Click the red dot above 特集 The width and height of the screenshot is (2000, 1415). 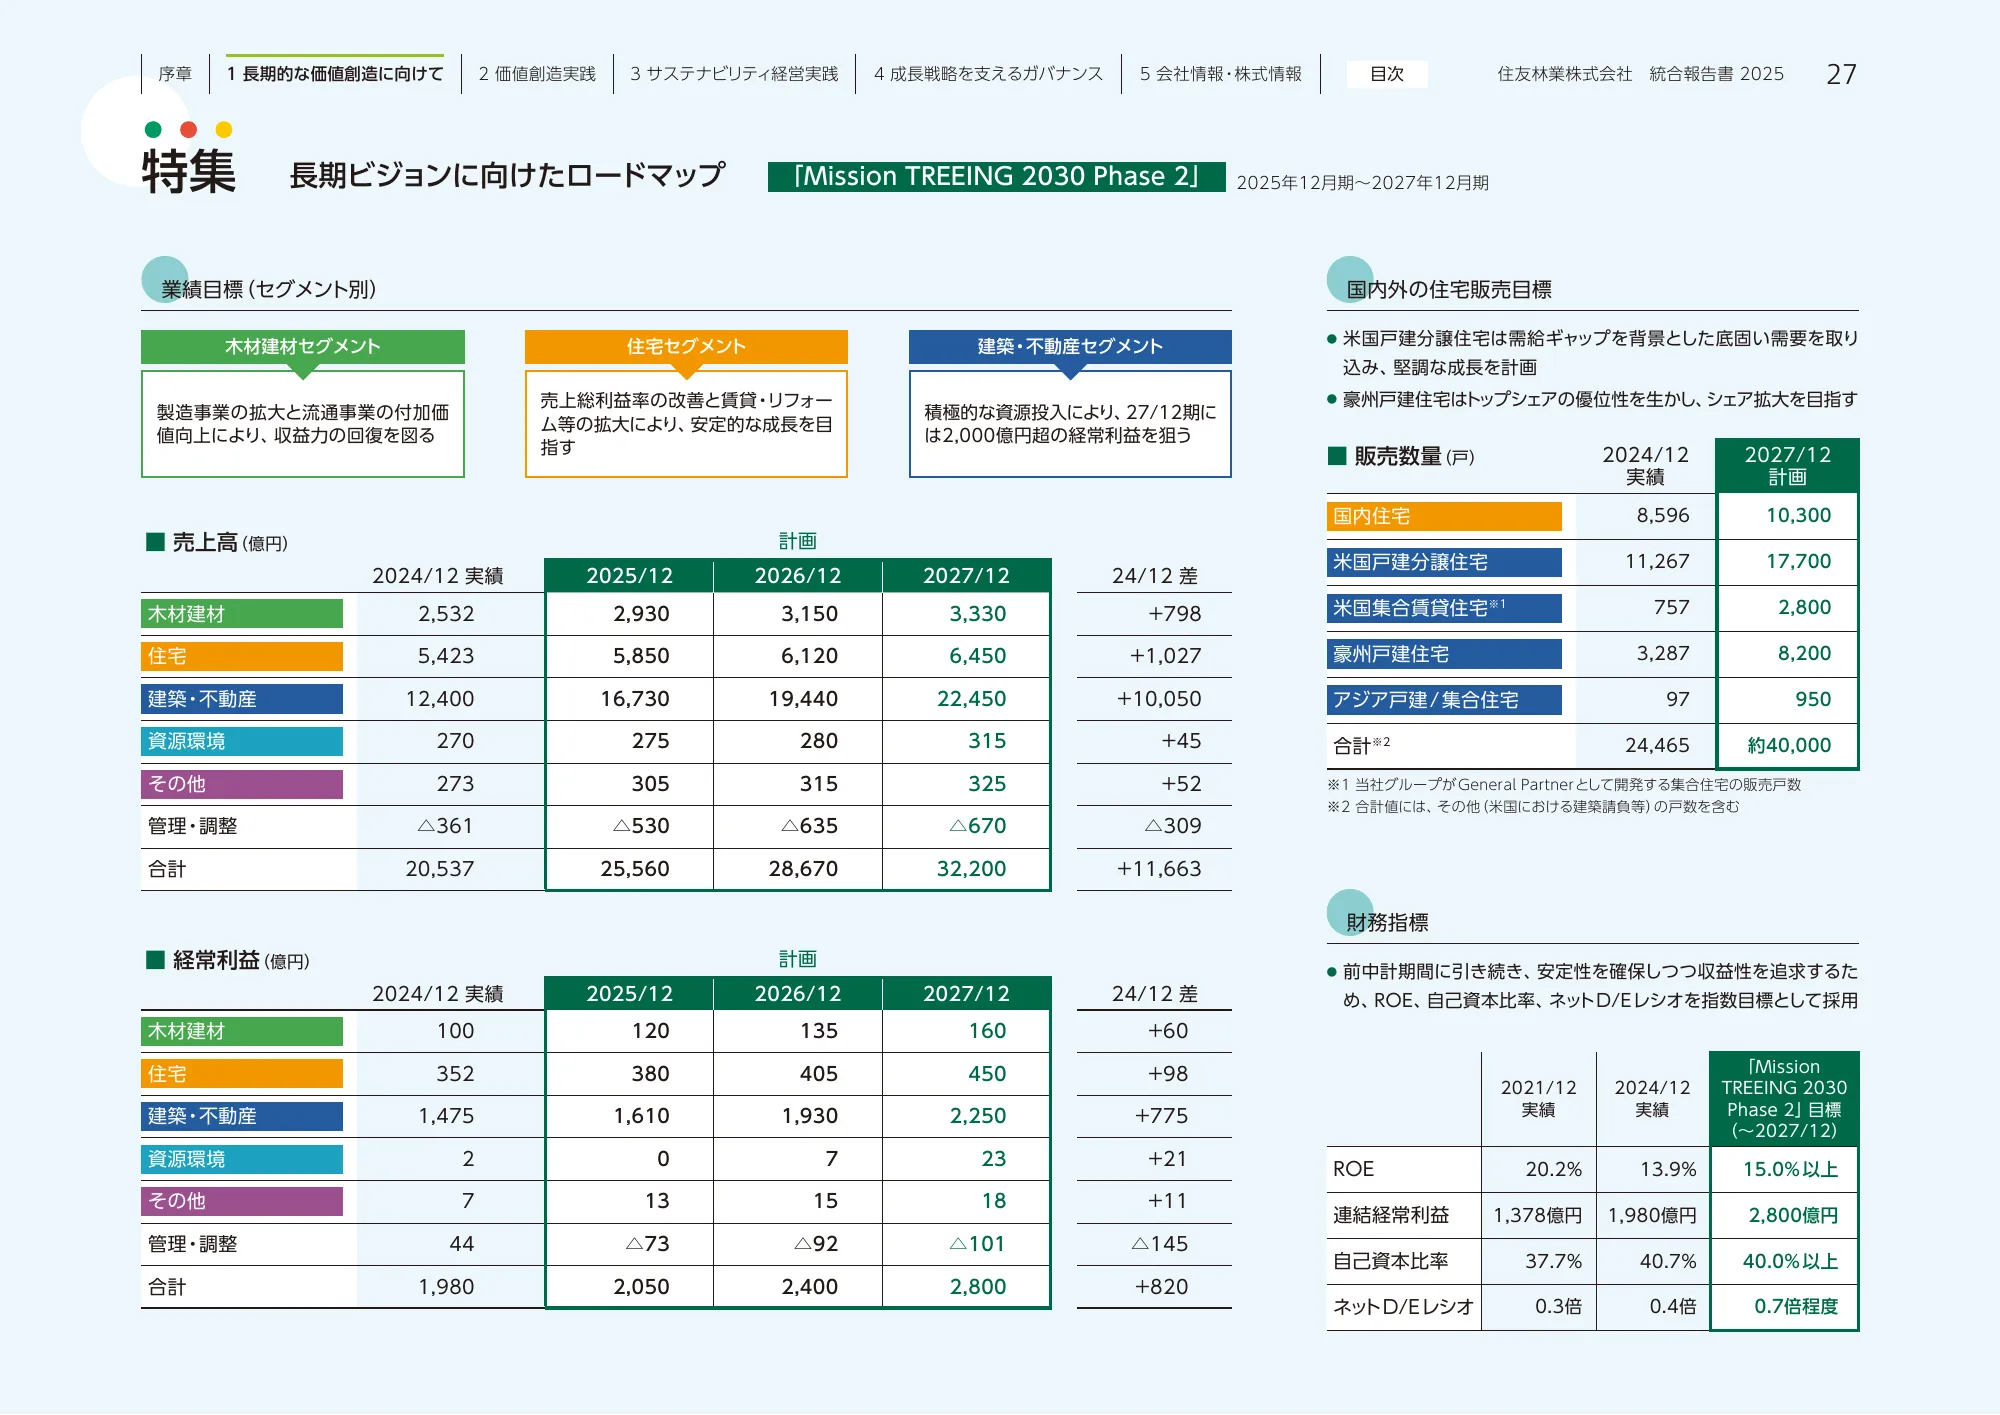point(188,129)
